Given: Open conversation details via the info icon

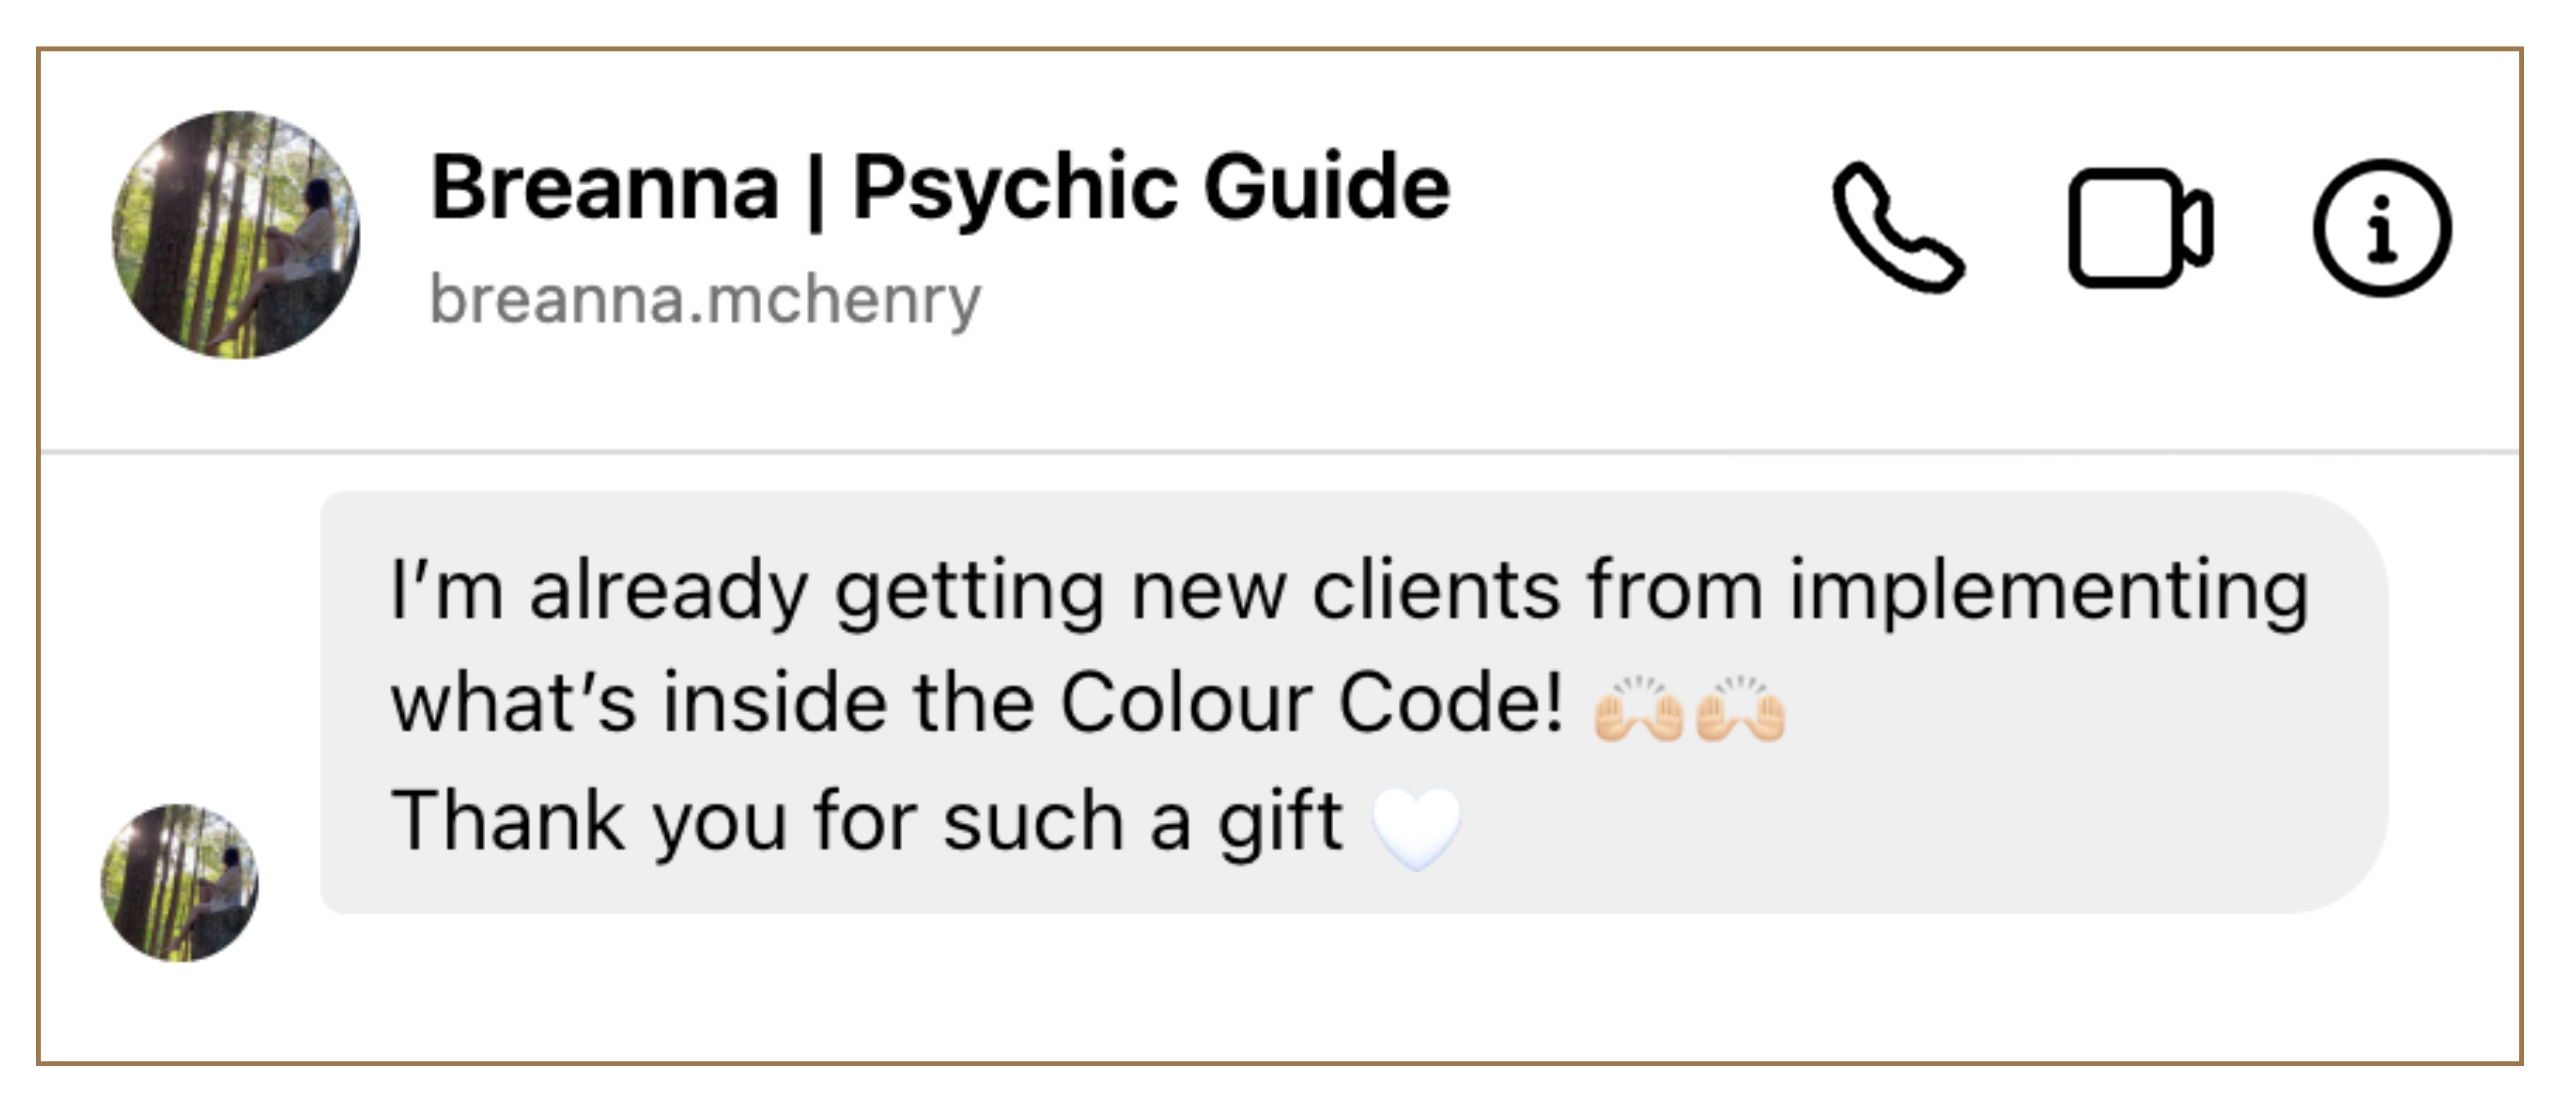Looking at the screenshot, I should (2382, 228).
